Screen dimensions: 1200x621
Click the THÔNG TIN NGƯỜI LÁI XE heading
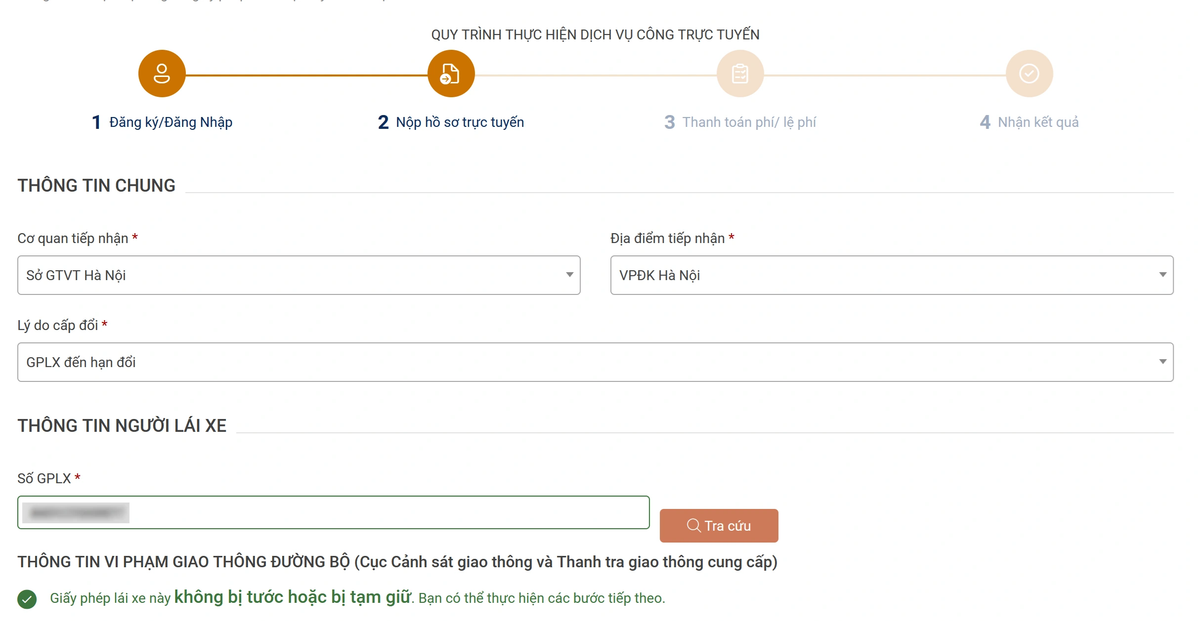[121, 425]
